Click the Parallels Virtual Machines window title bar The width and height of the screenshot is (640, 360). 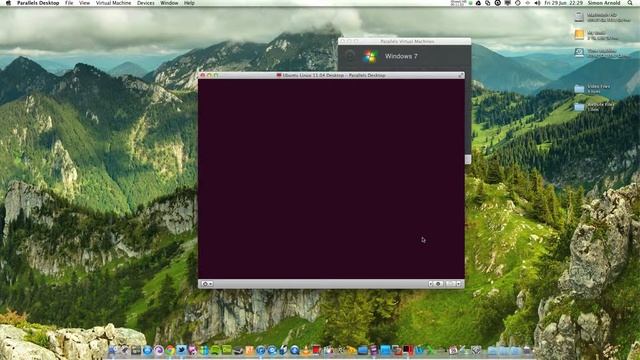pyautogui.click(x=404, y=41)
